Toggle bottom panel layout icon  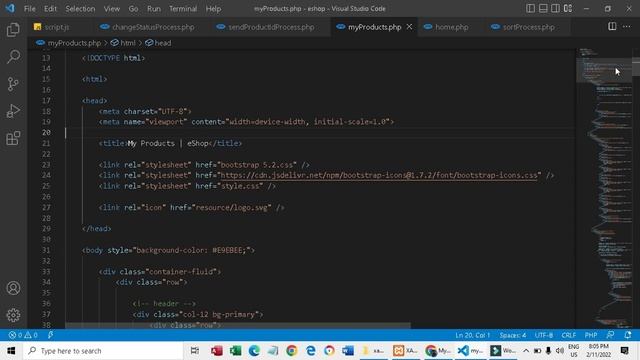[543, 8]
